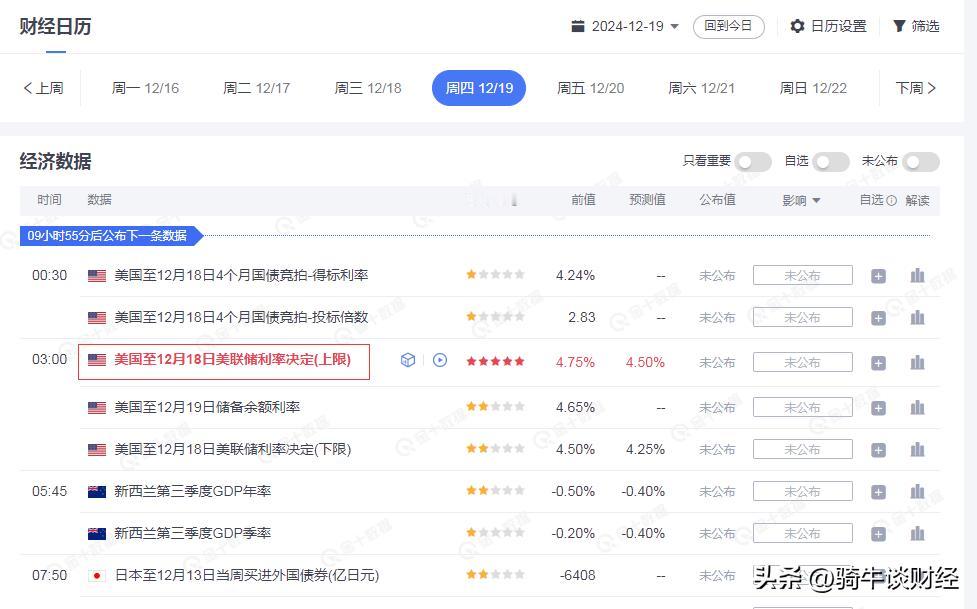Toggle the 只看重要 switch
The width and height of the screenshot is (977, 609).
click(x=753, y=162)
